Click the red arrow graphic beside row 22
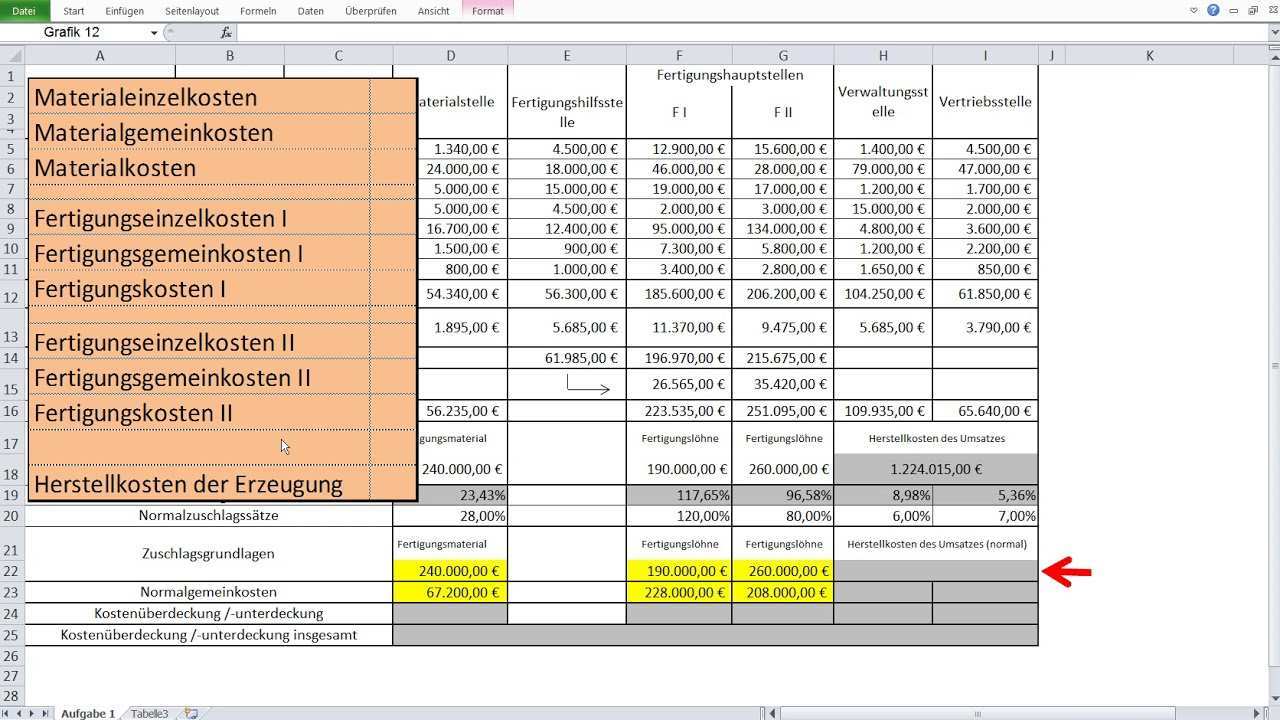The height and width of the screenshot is (720, 1280). (1066, 572)
